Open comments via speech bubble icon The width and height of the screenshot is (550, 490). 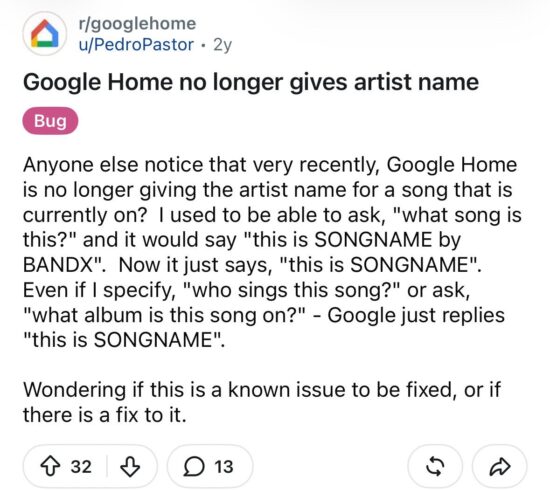click(194, 466)
